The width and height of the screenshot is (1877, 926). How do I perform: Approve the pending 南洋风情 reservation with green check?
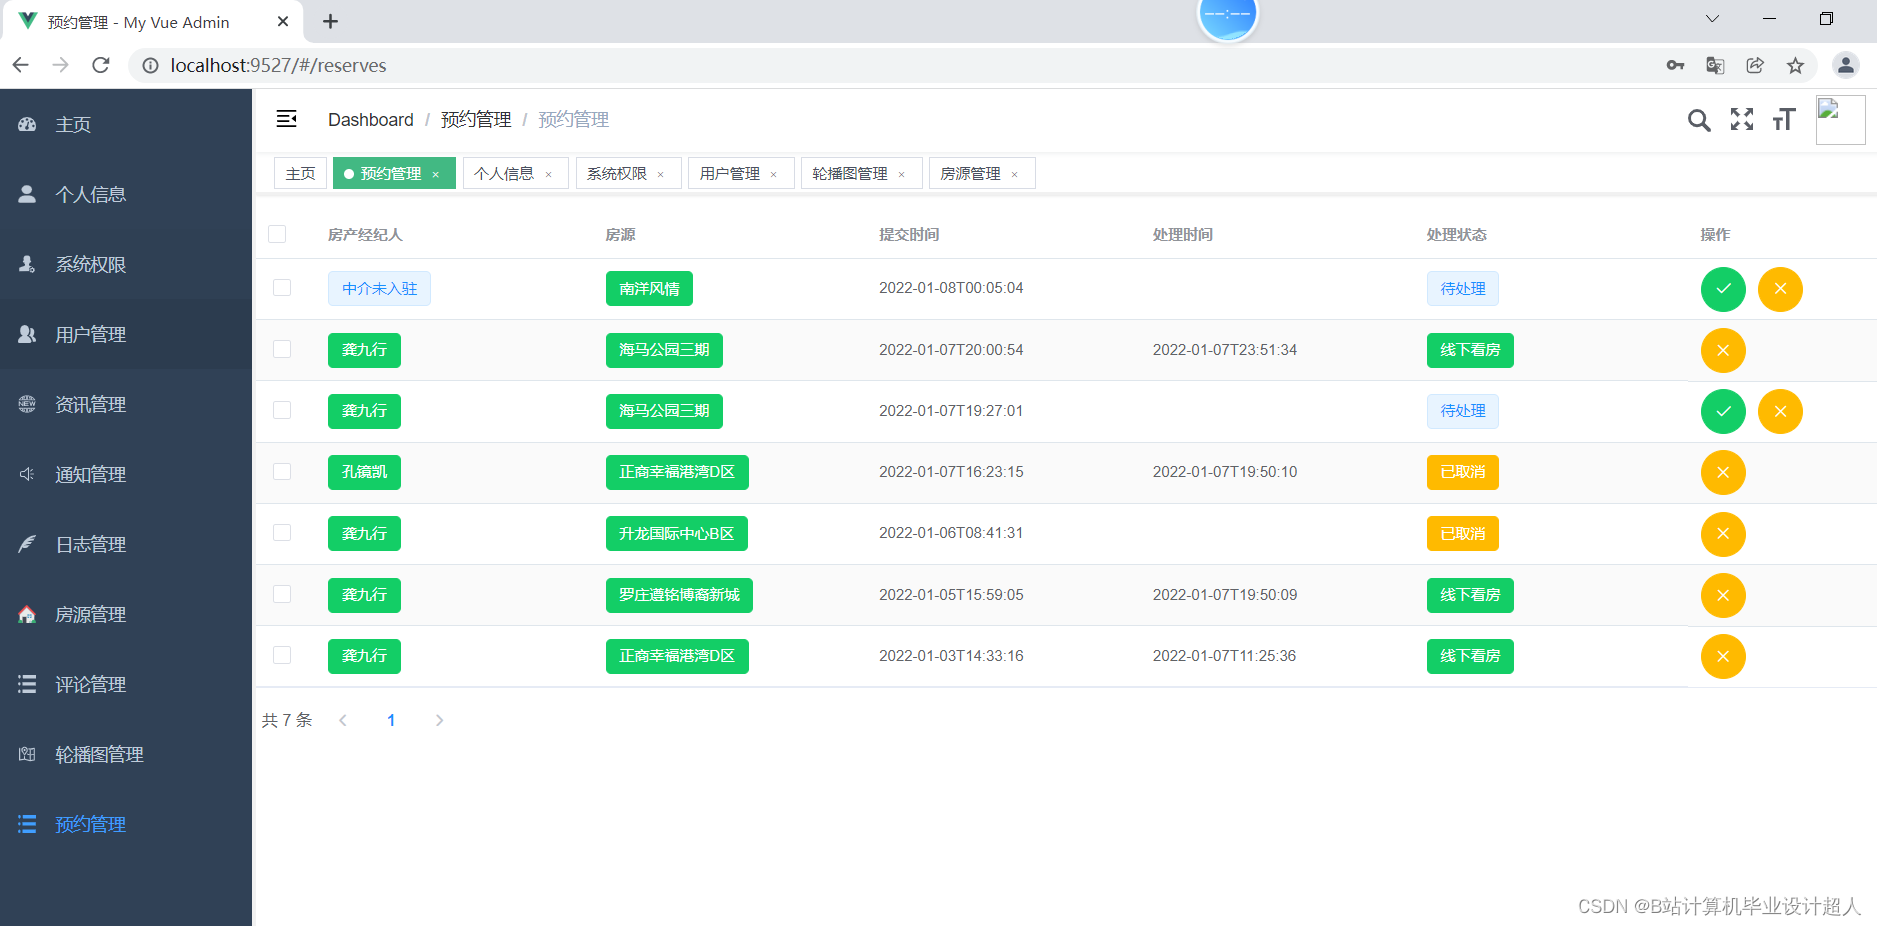(1722, 289)
